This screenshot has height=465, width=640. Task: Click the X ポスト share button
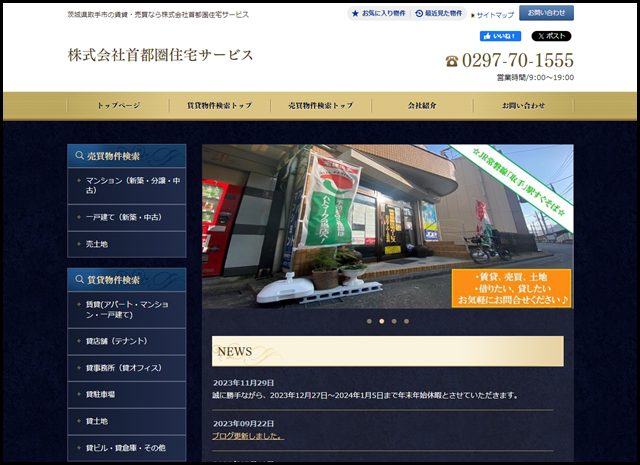click(x=551, y=36)
